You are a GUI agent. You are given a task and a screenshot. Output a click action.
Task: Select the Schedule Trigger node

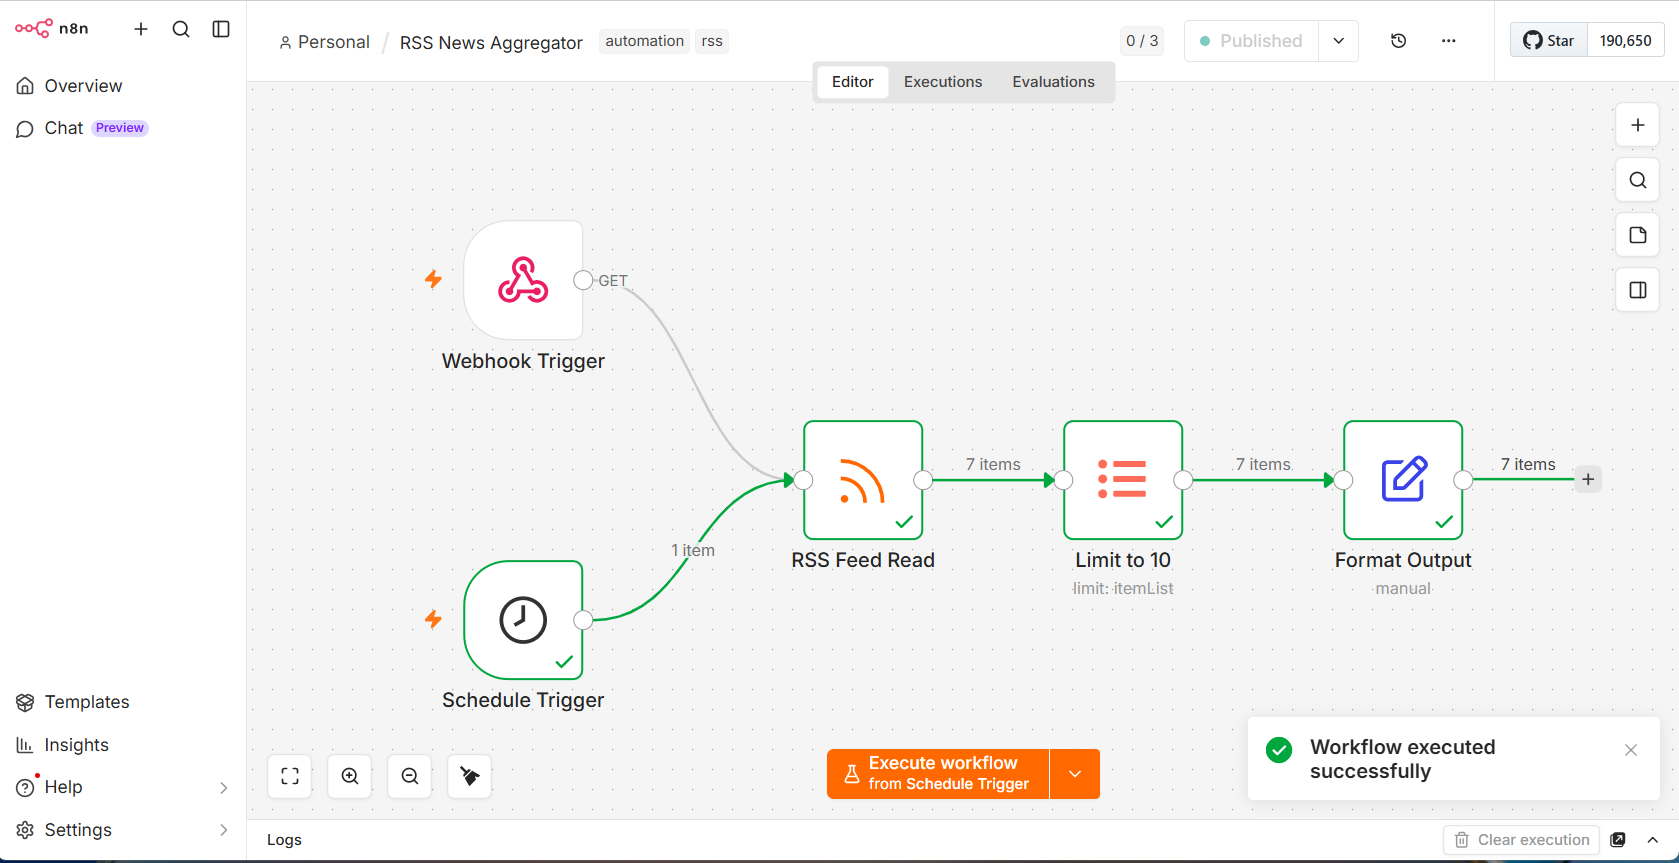point(523,620)
